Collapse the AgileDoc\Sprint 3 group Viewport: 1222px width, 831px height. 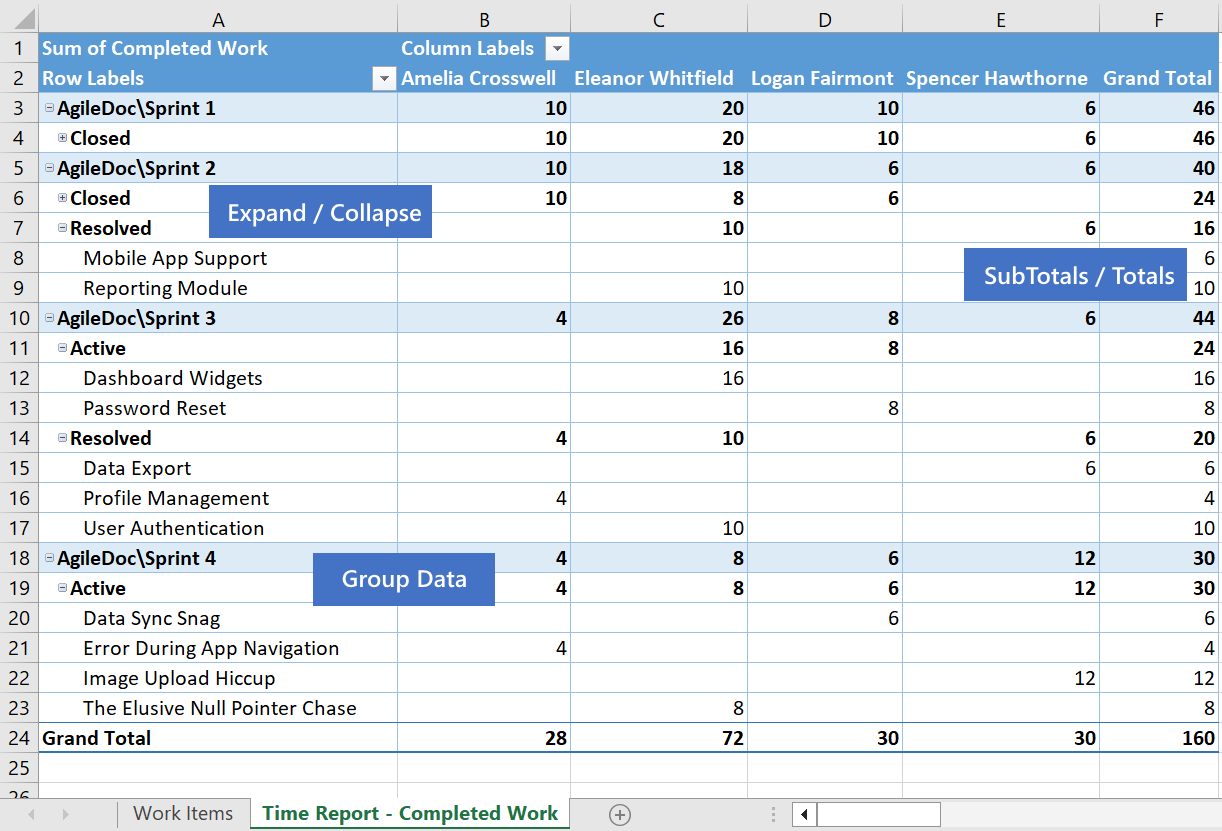49,318
